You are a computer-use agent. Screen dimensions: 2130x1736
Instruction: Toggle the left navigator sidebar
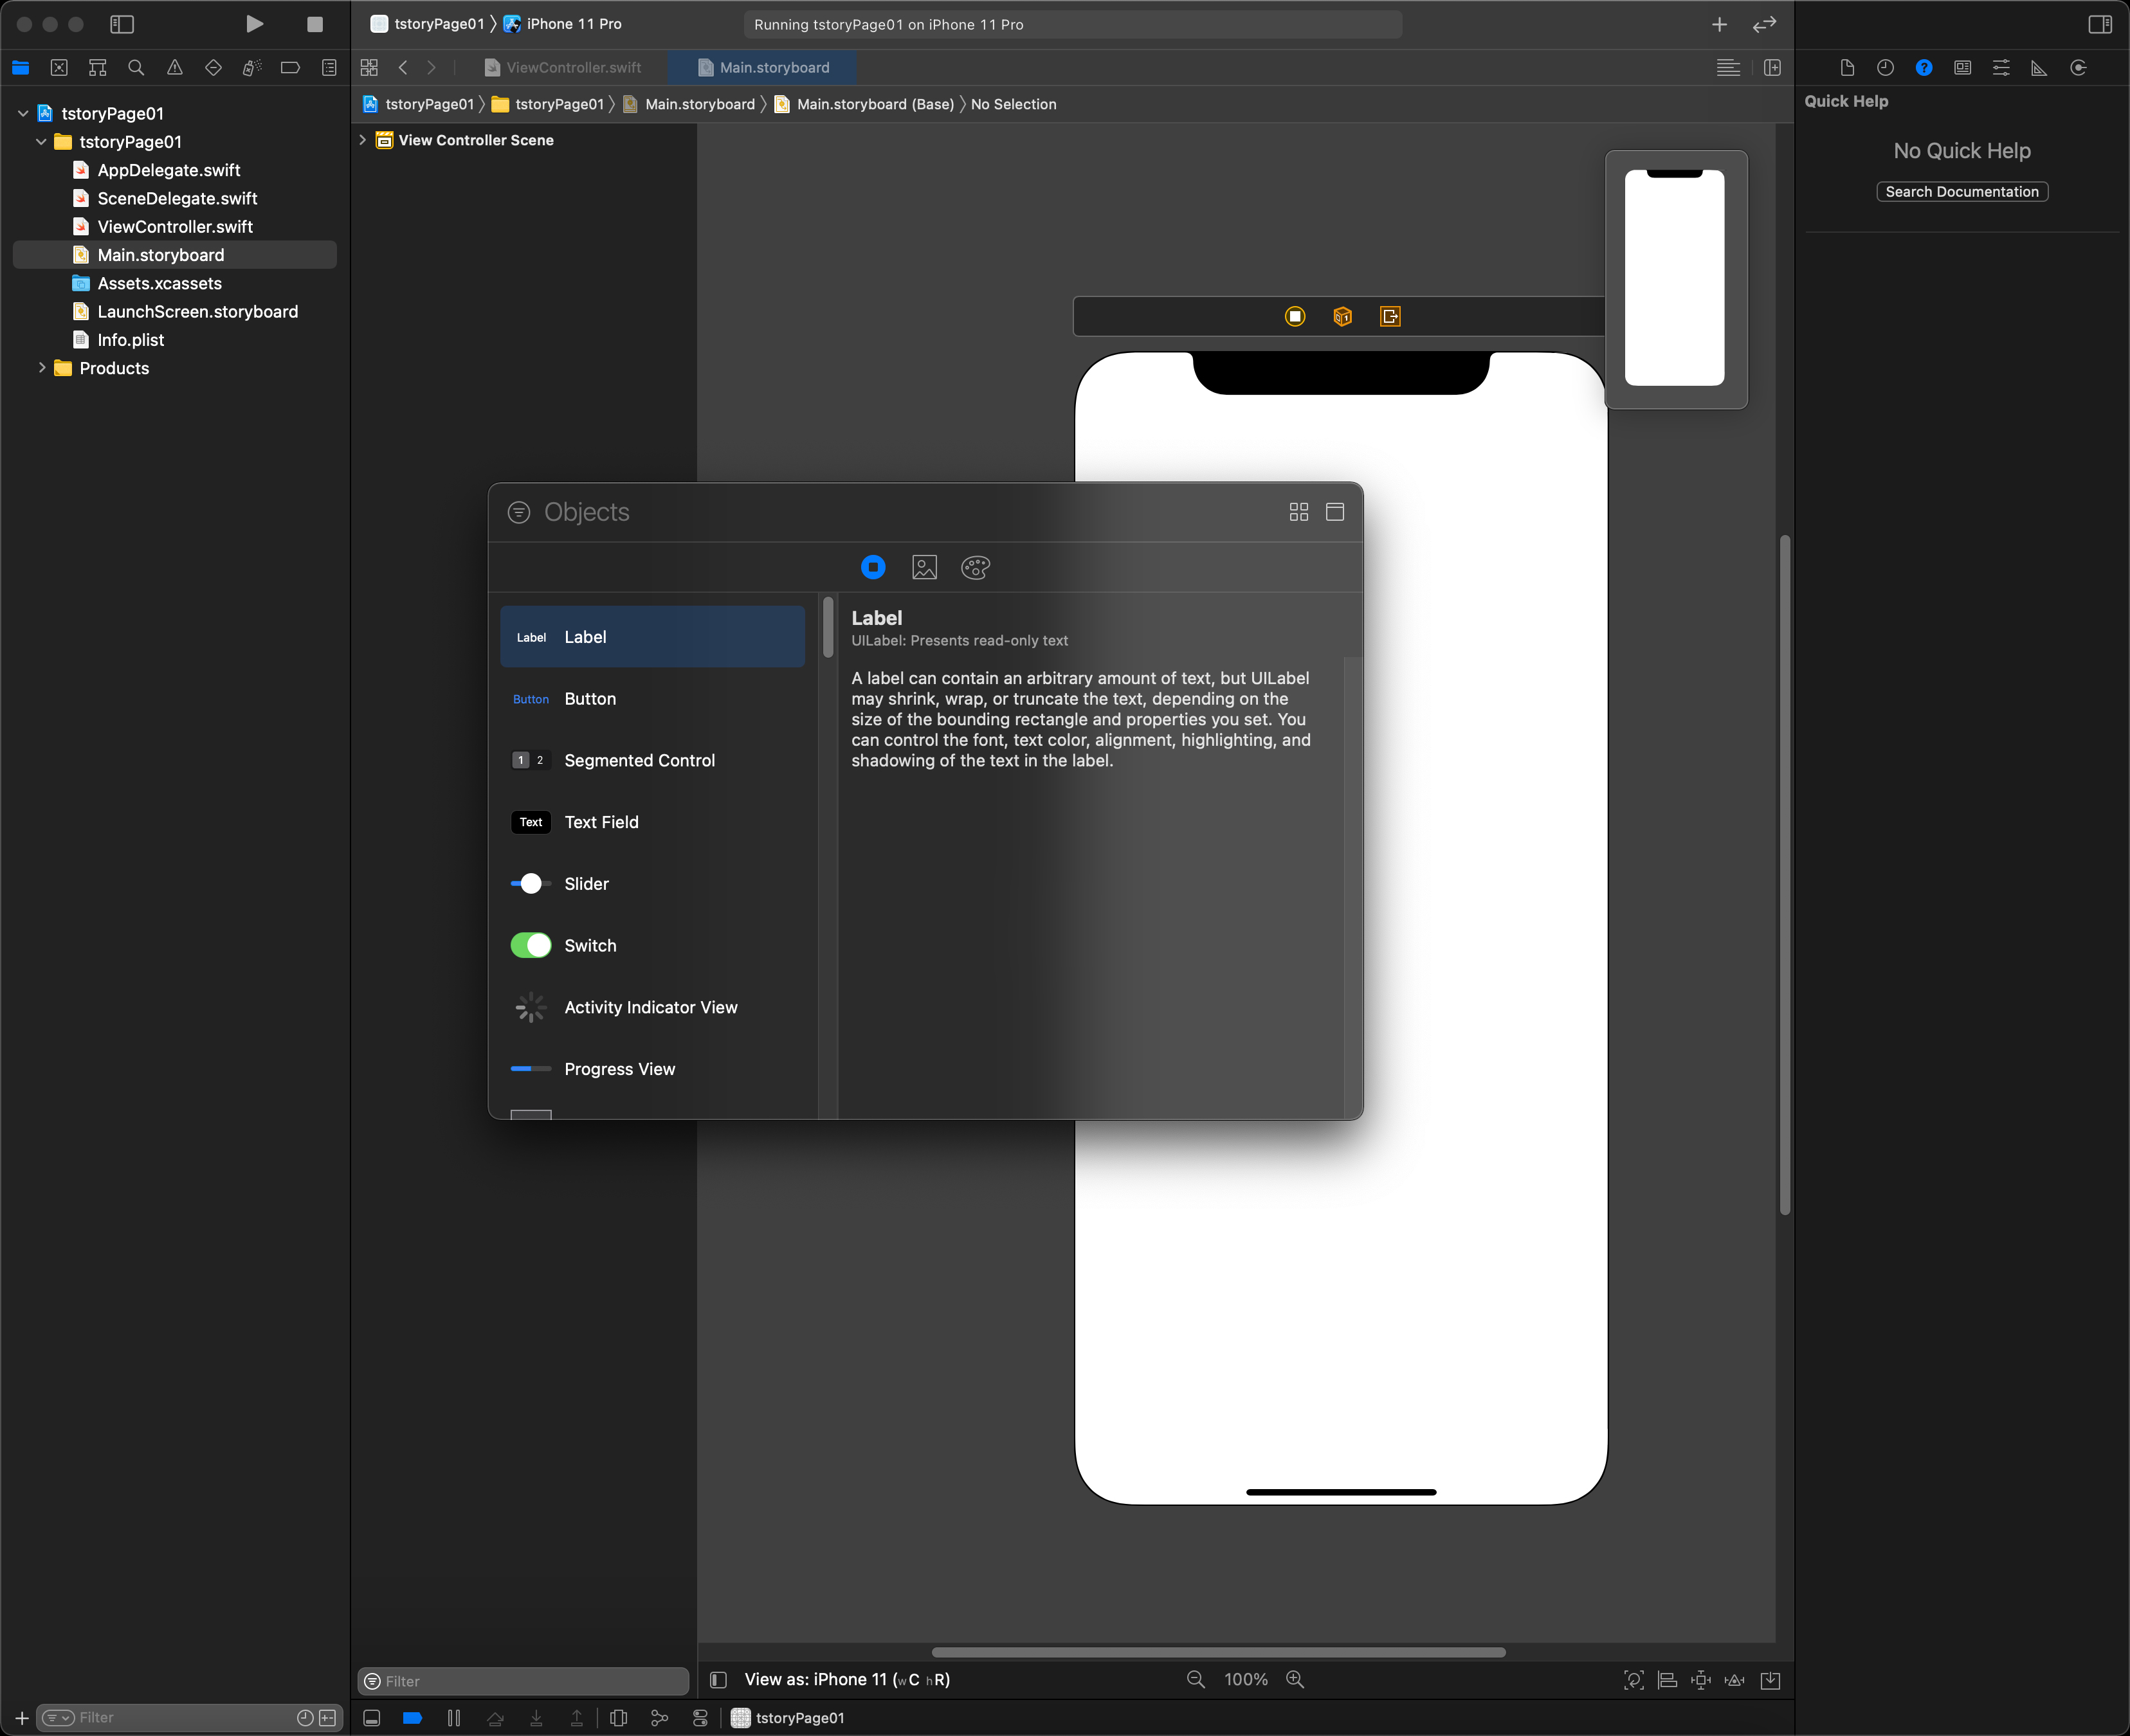[122, 24]
